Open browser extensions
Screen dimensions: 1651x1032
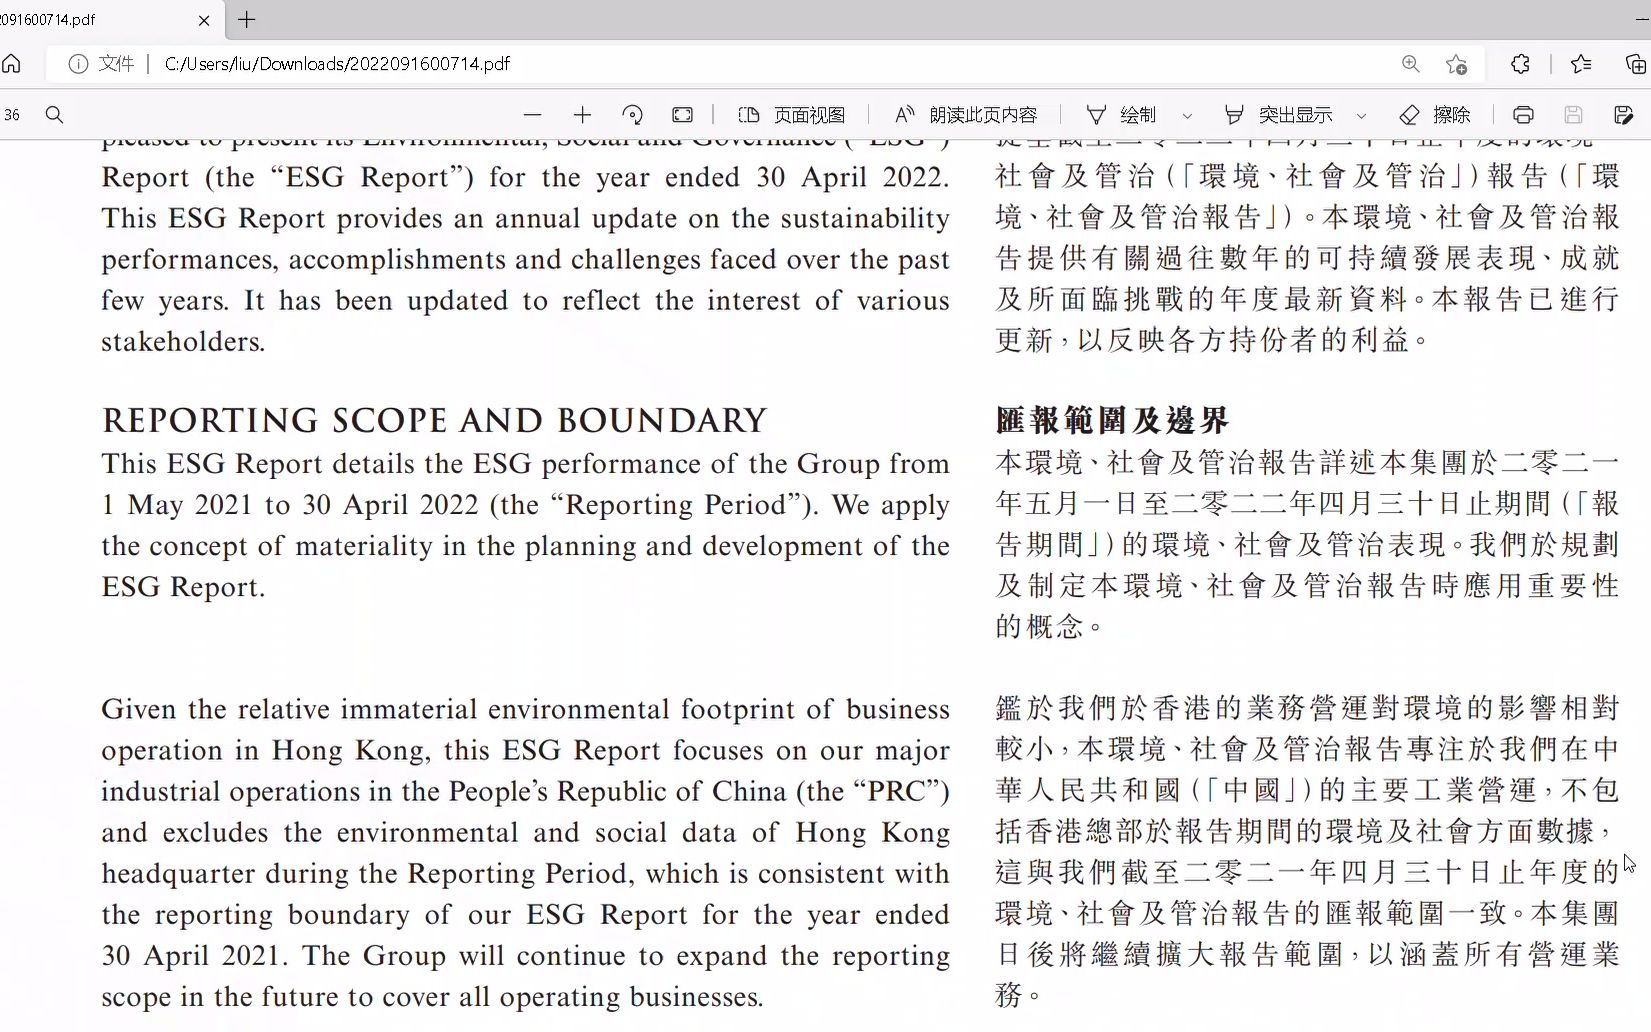click(1521, 64)
